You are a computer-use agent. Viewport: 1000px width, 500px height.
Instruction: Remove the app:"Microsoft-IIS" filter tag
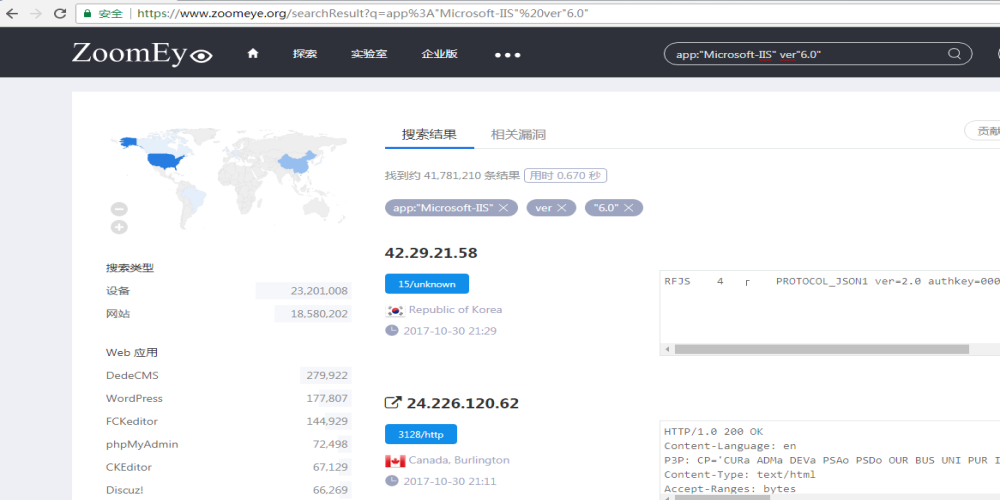[x=503, y=208]
